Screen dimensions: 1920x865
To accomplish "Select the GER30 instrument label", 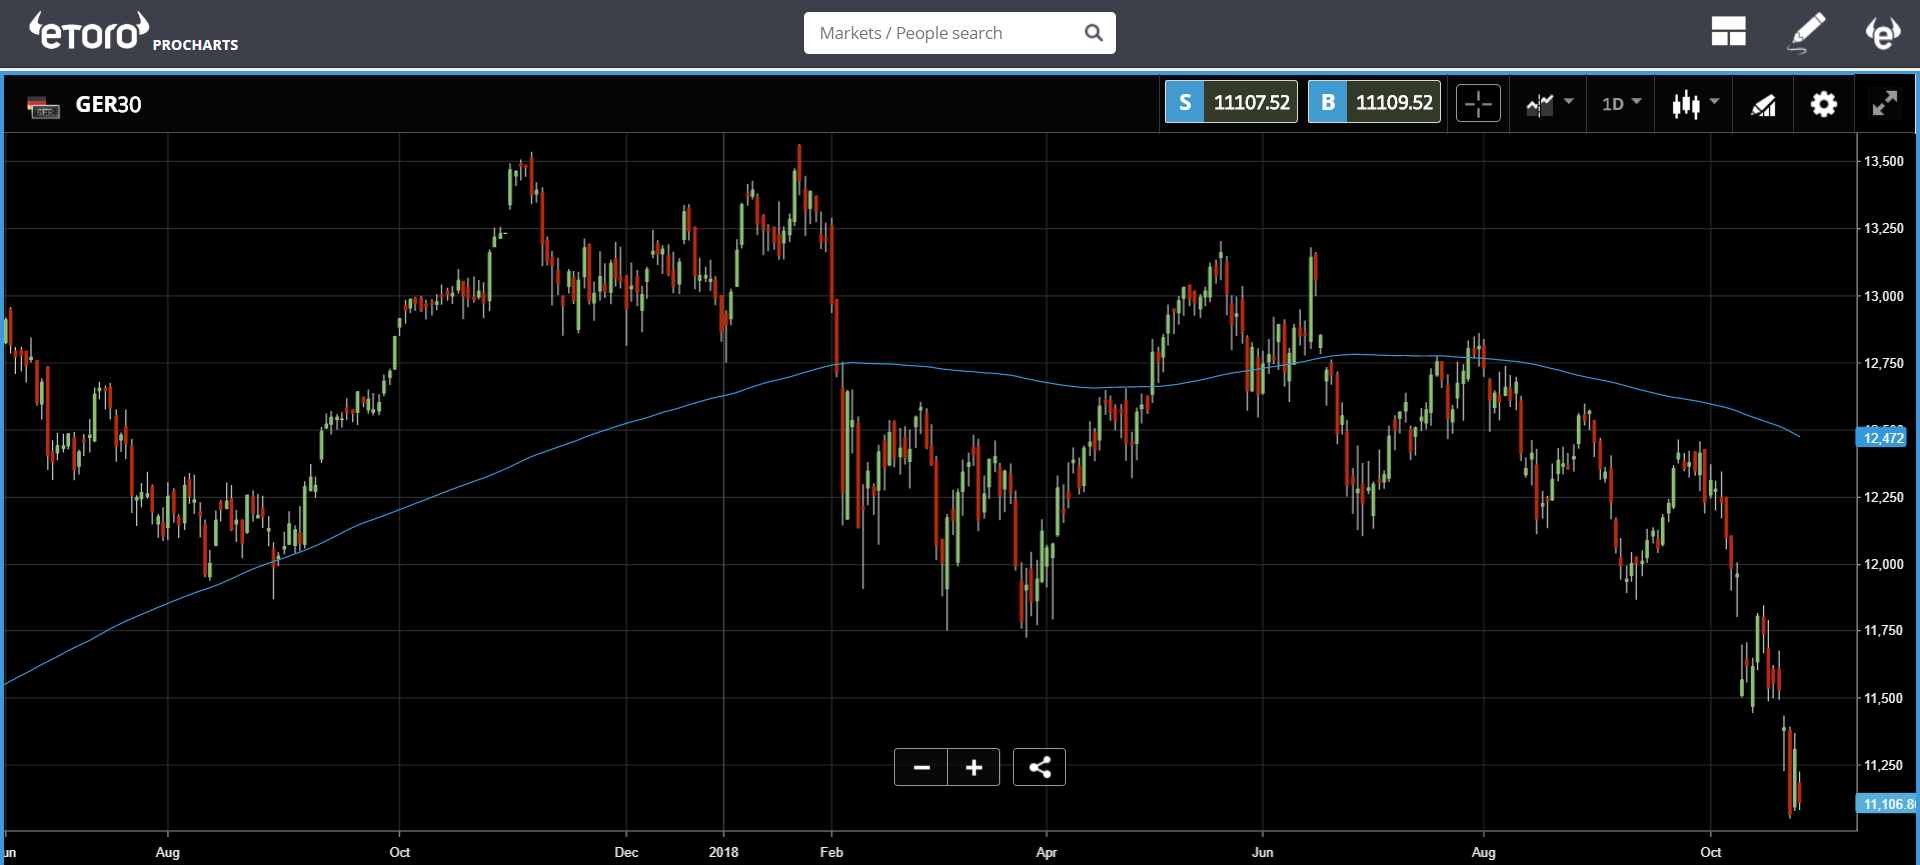I will [108, 105].
